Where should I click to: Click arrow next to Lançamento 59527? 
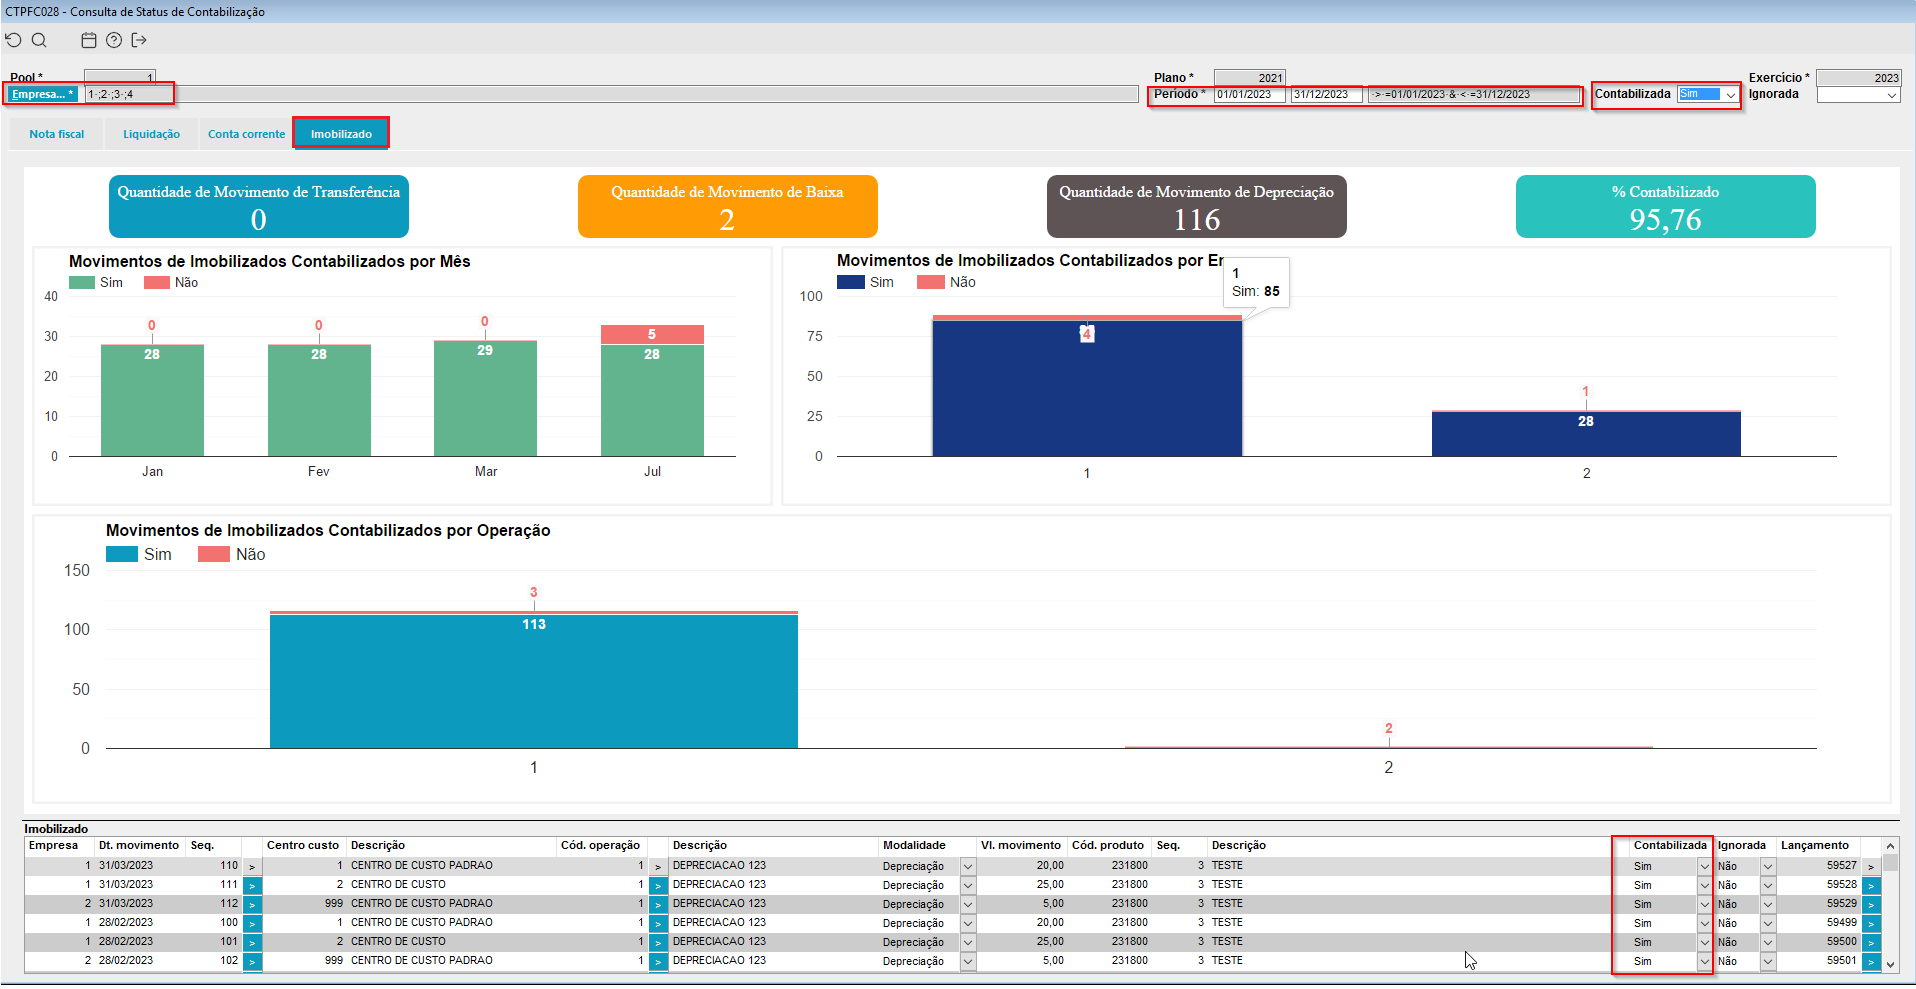tap(1871, 867)
